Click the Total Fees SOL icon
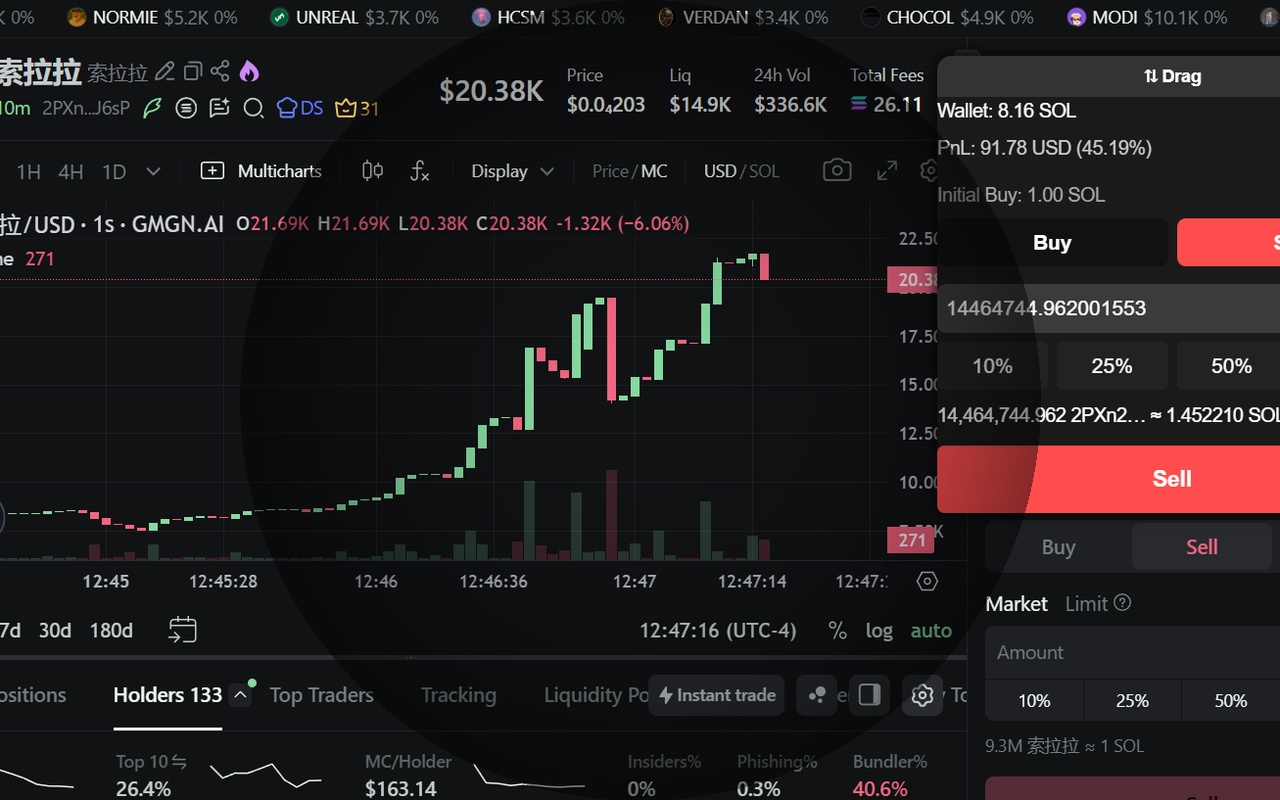Viewport: 1280px width, 800px height. coord(858,104)
